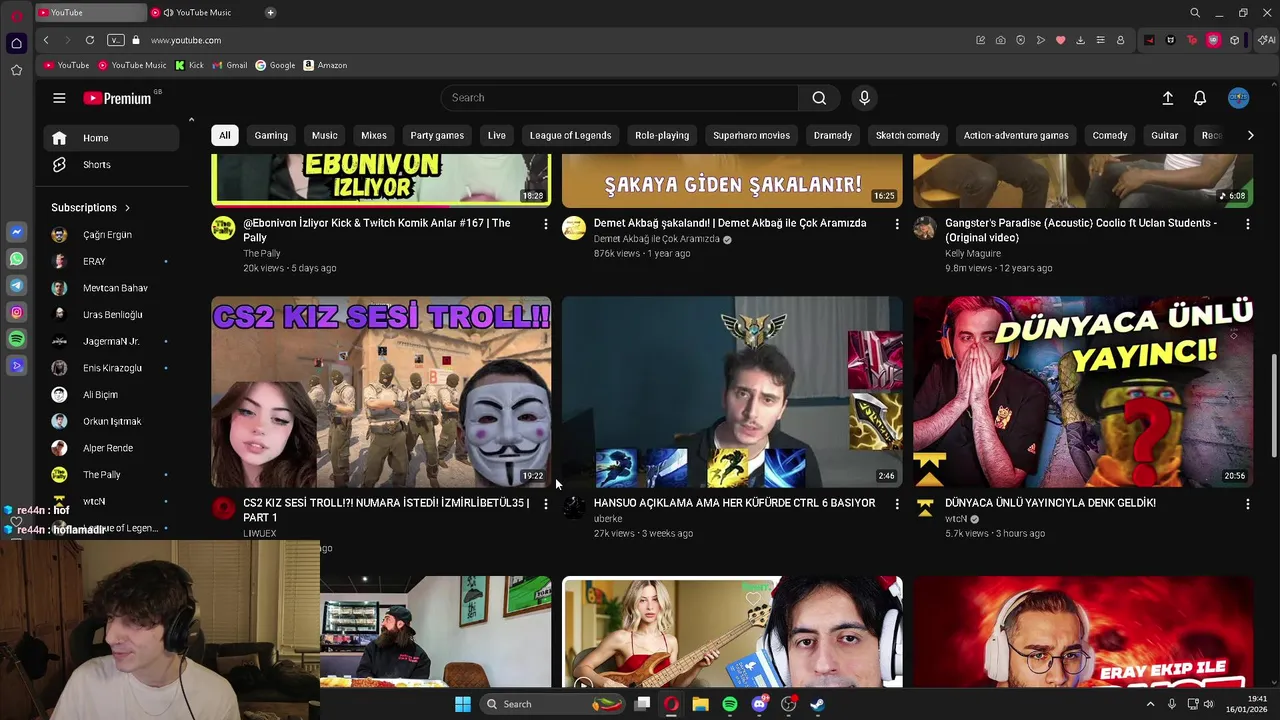Go back with the browser back arrow

tap(46, 40)
